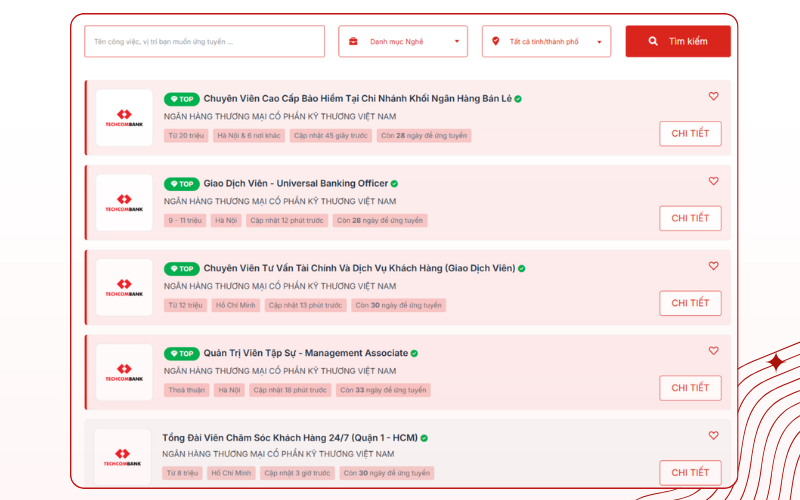The image size is (800, 500).
Task: Click the Cập nhật 18 phút trước tag
Action: click(x=290, y=390)
